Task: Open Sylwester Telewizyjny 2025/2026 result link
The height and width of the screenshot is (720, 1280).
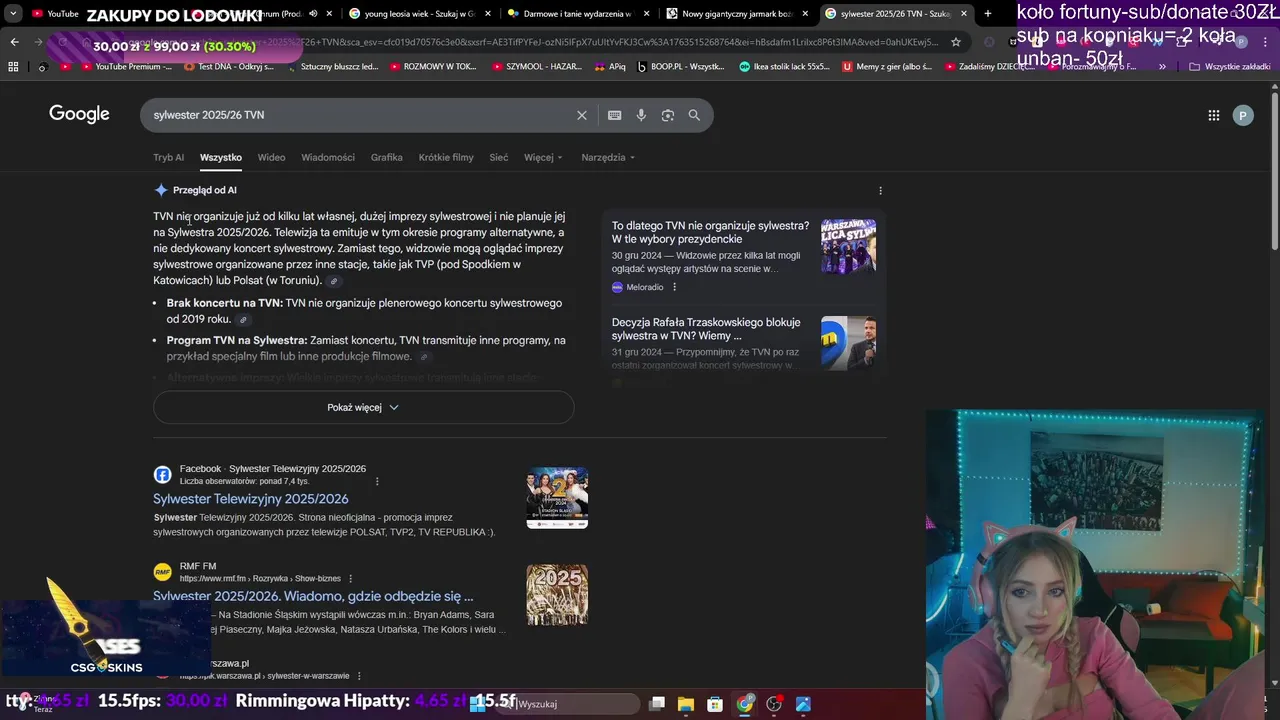Action: pyautogui.click(x=251, y=499)
